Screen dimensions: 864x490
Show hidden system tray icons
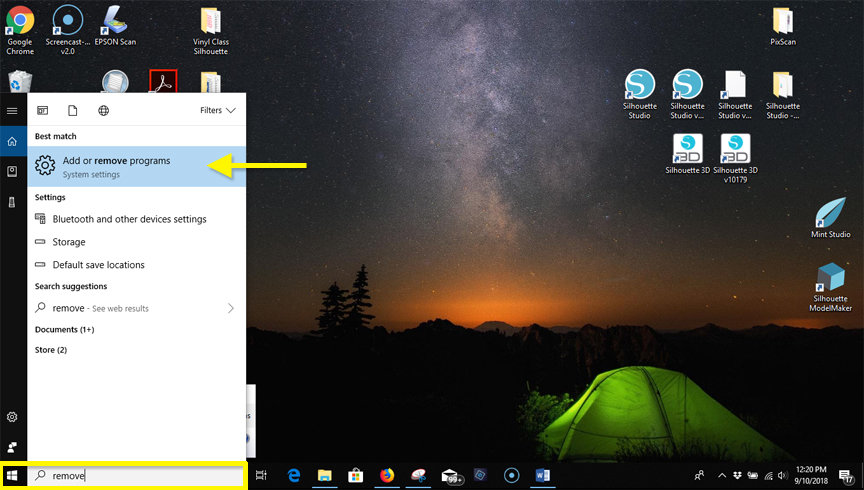tap(722, 476)
